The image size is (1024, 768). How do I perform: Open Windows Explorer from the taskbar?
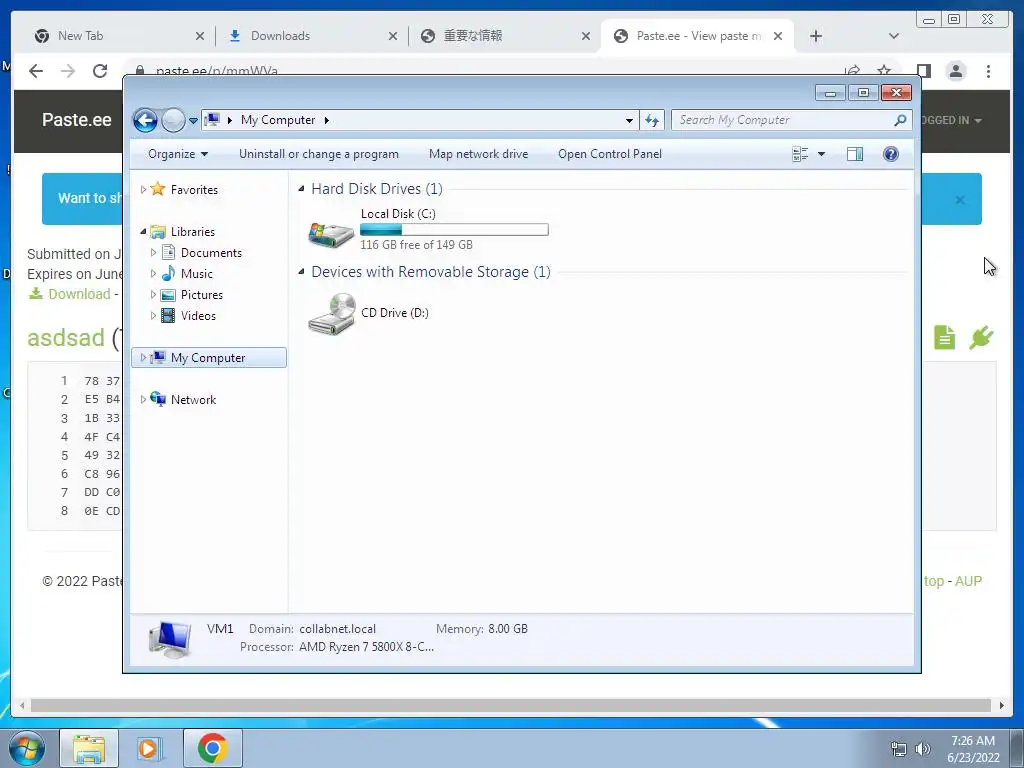(x=89, y=748)
